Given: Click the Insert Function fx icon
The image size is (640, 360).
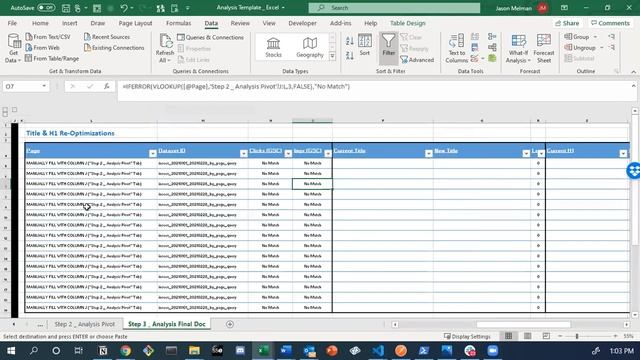Looking at the screenshot, I should [107, 86].
